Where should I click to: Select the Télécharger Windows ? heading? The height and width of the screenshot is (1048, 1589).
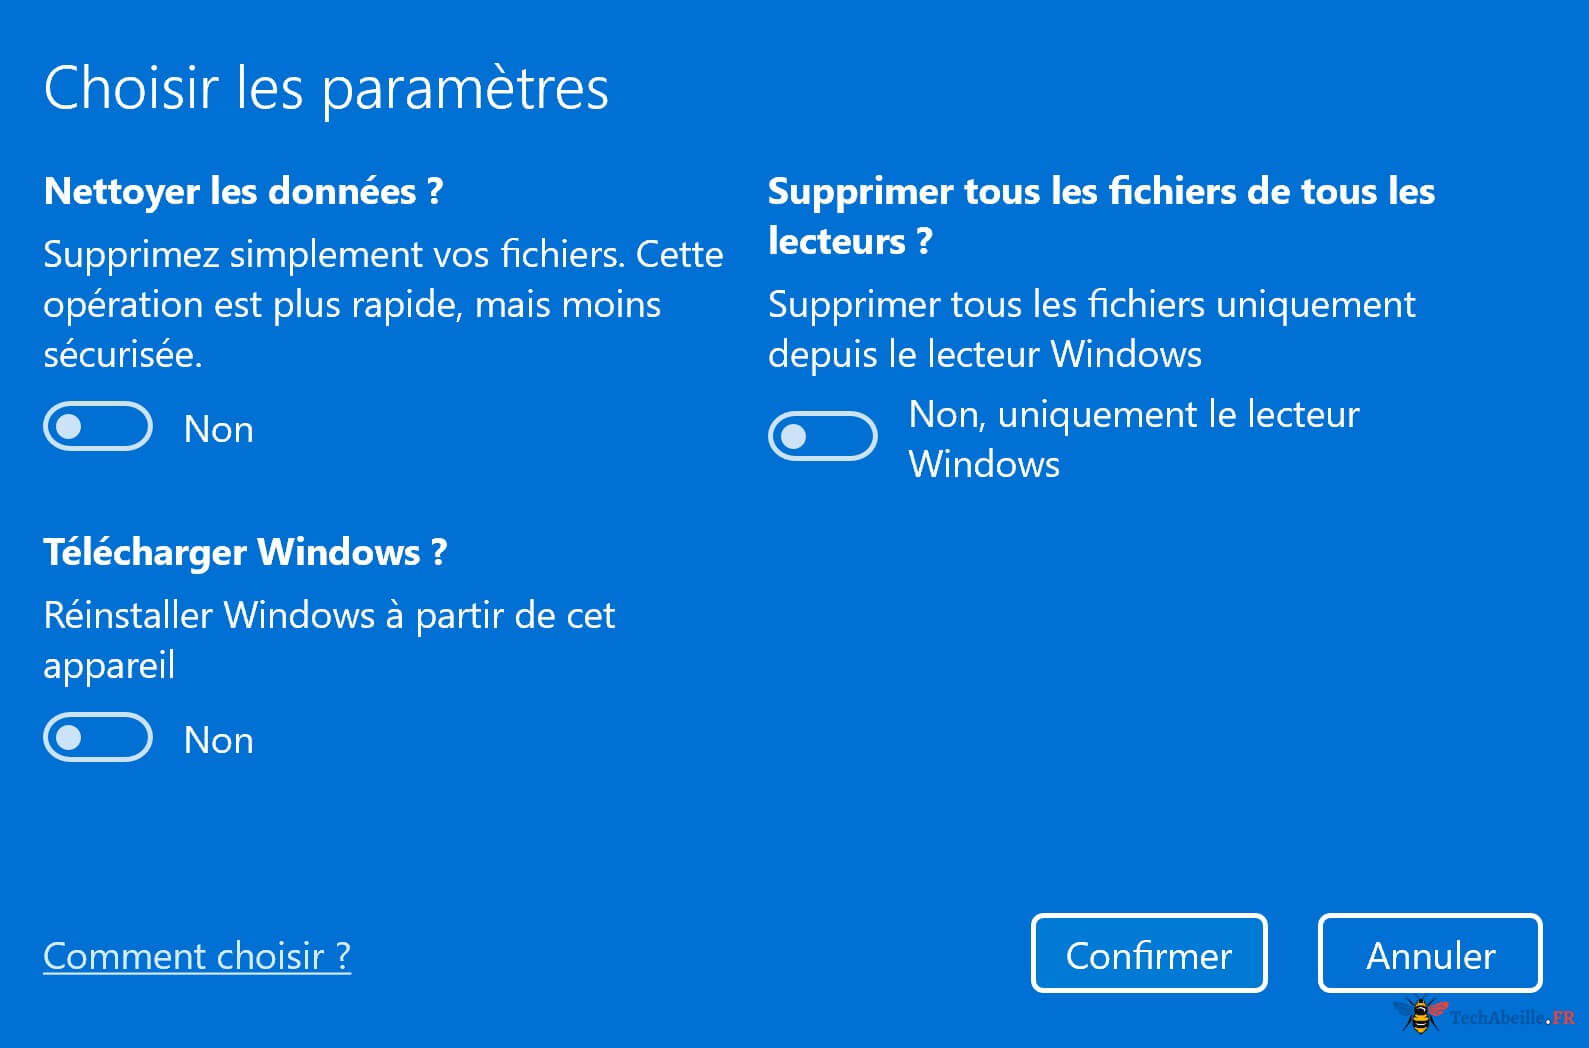click(245, 552)
